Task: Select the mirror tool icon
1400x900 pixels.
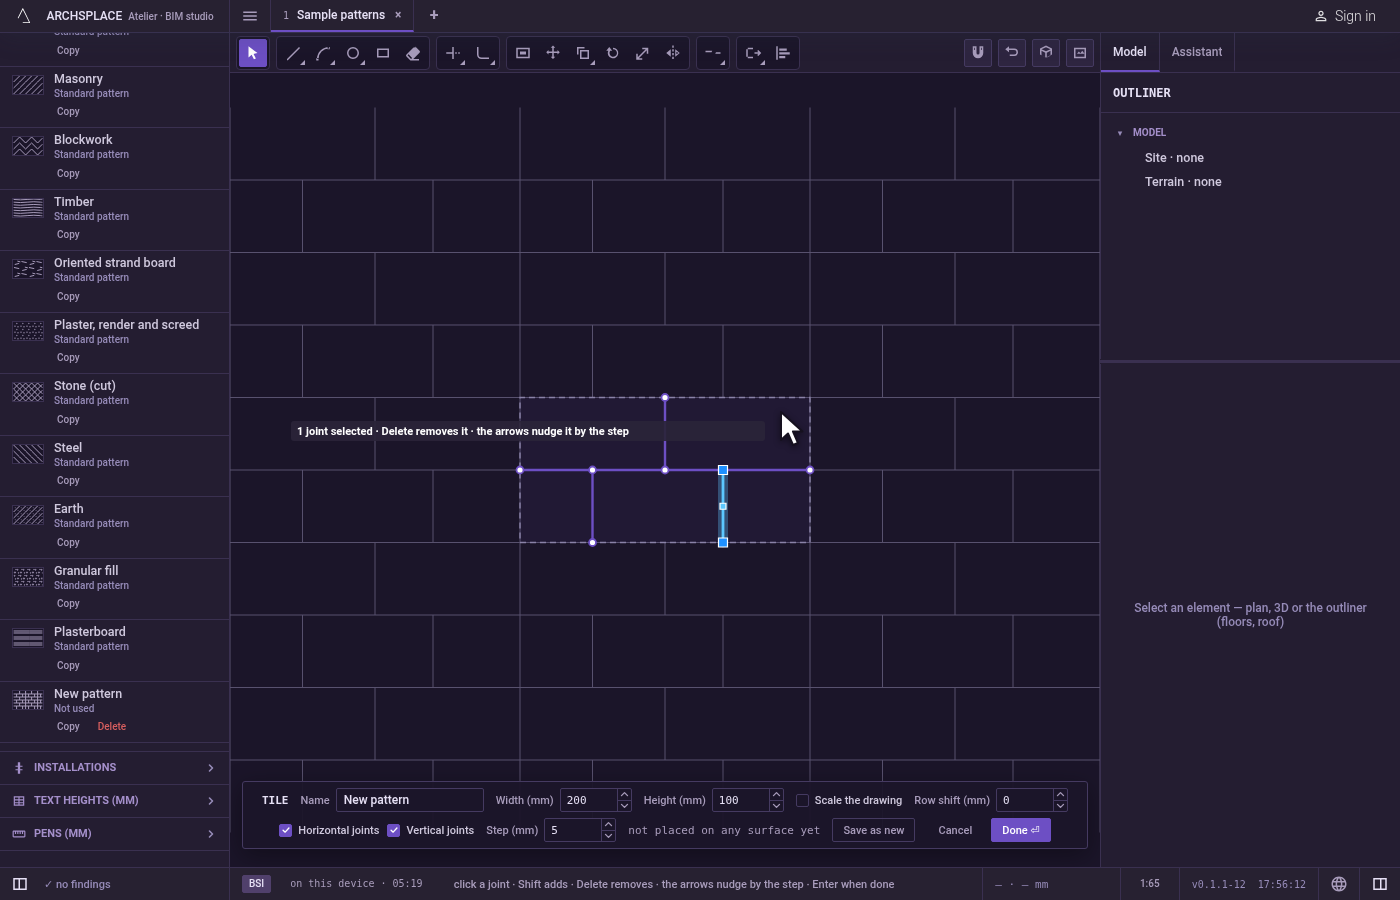Action: [673, 54]
